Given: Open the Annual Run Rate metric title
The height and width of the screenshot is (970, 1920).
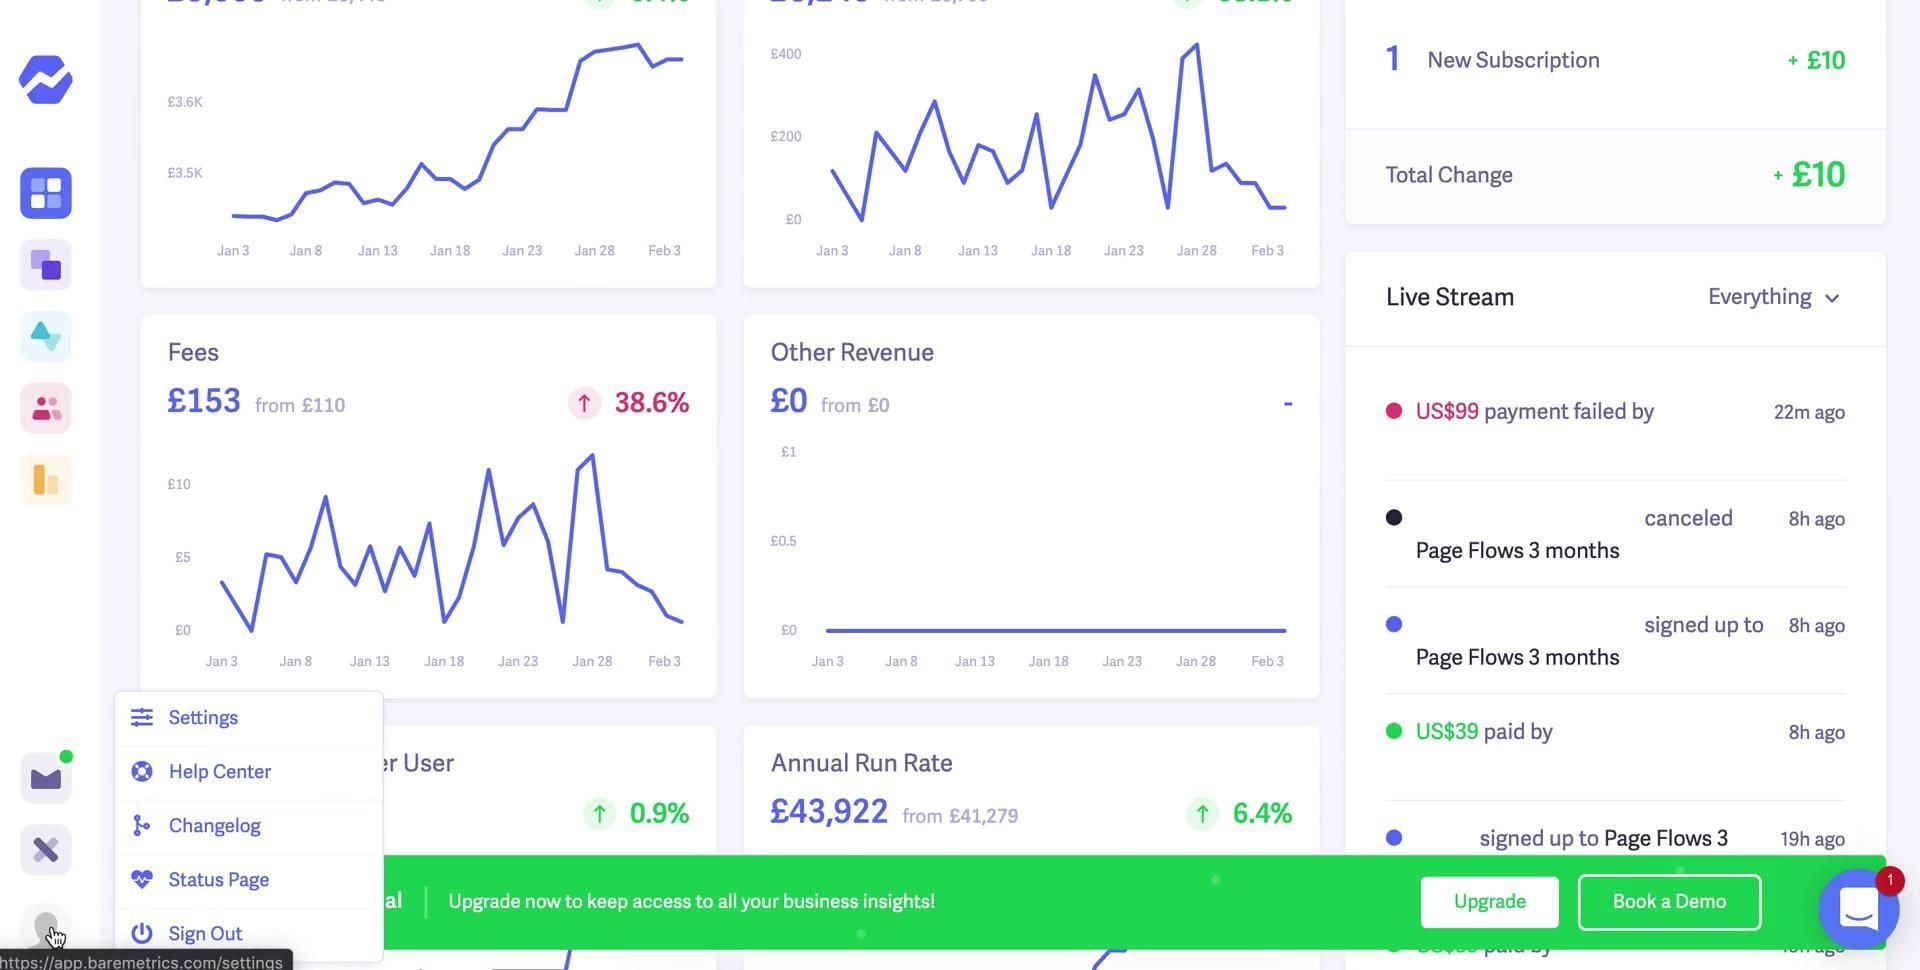Looking at the screenshot, I should point(861,763).
